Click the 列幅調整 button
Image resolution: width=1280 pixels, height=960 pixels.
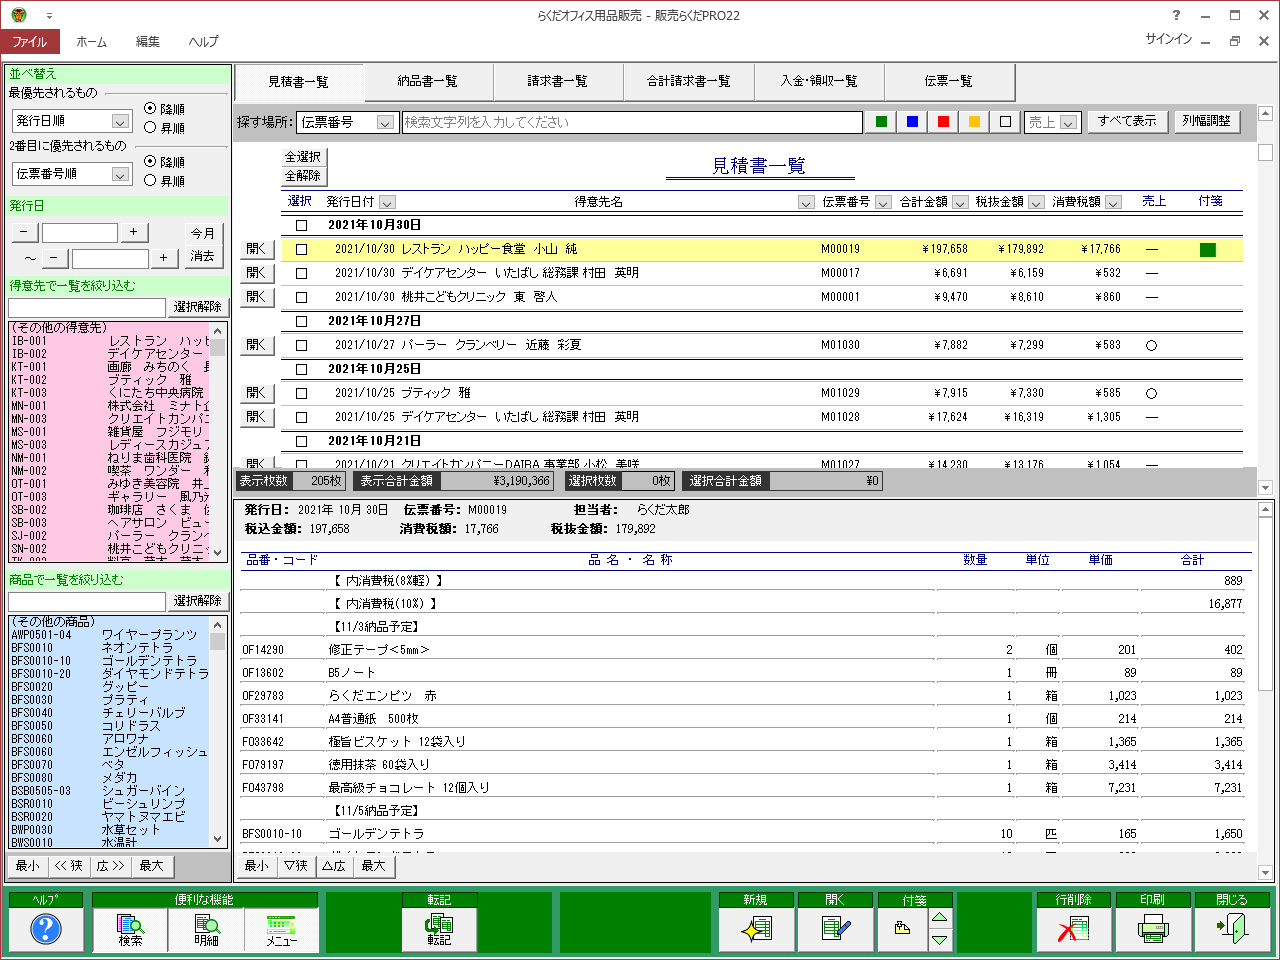tap(1206, 121)
